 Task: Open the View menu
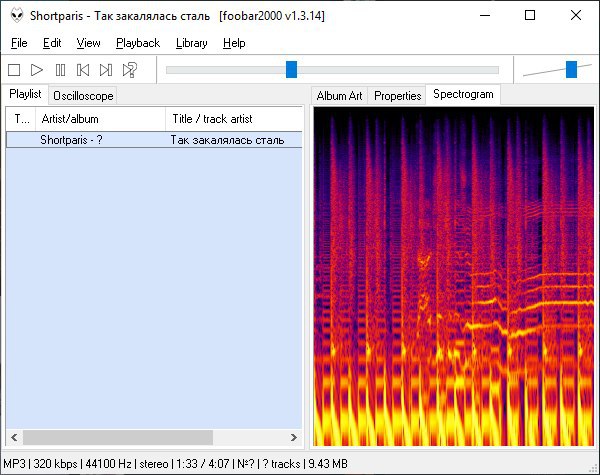point(88,43)
